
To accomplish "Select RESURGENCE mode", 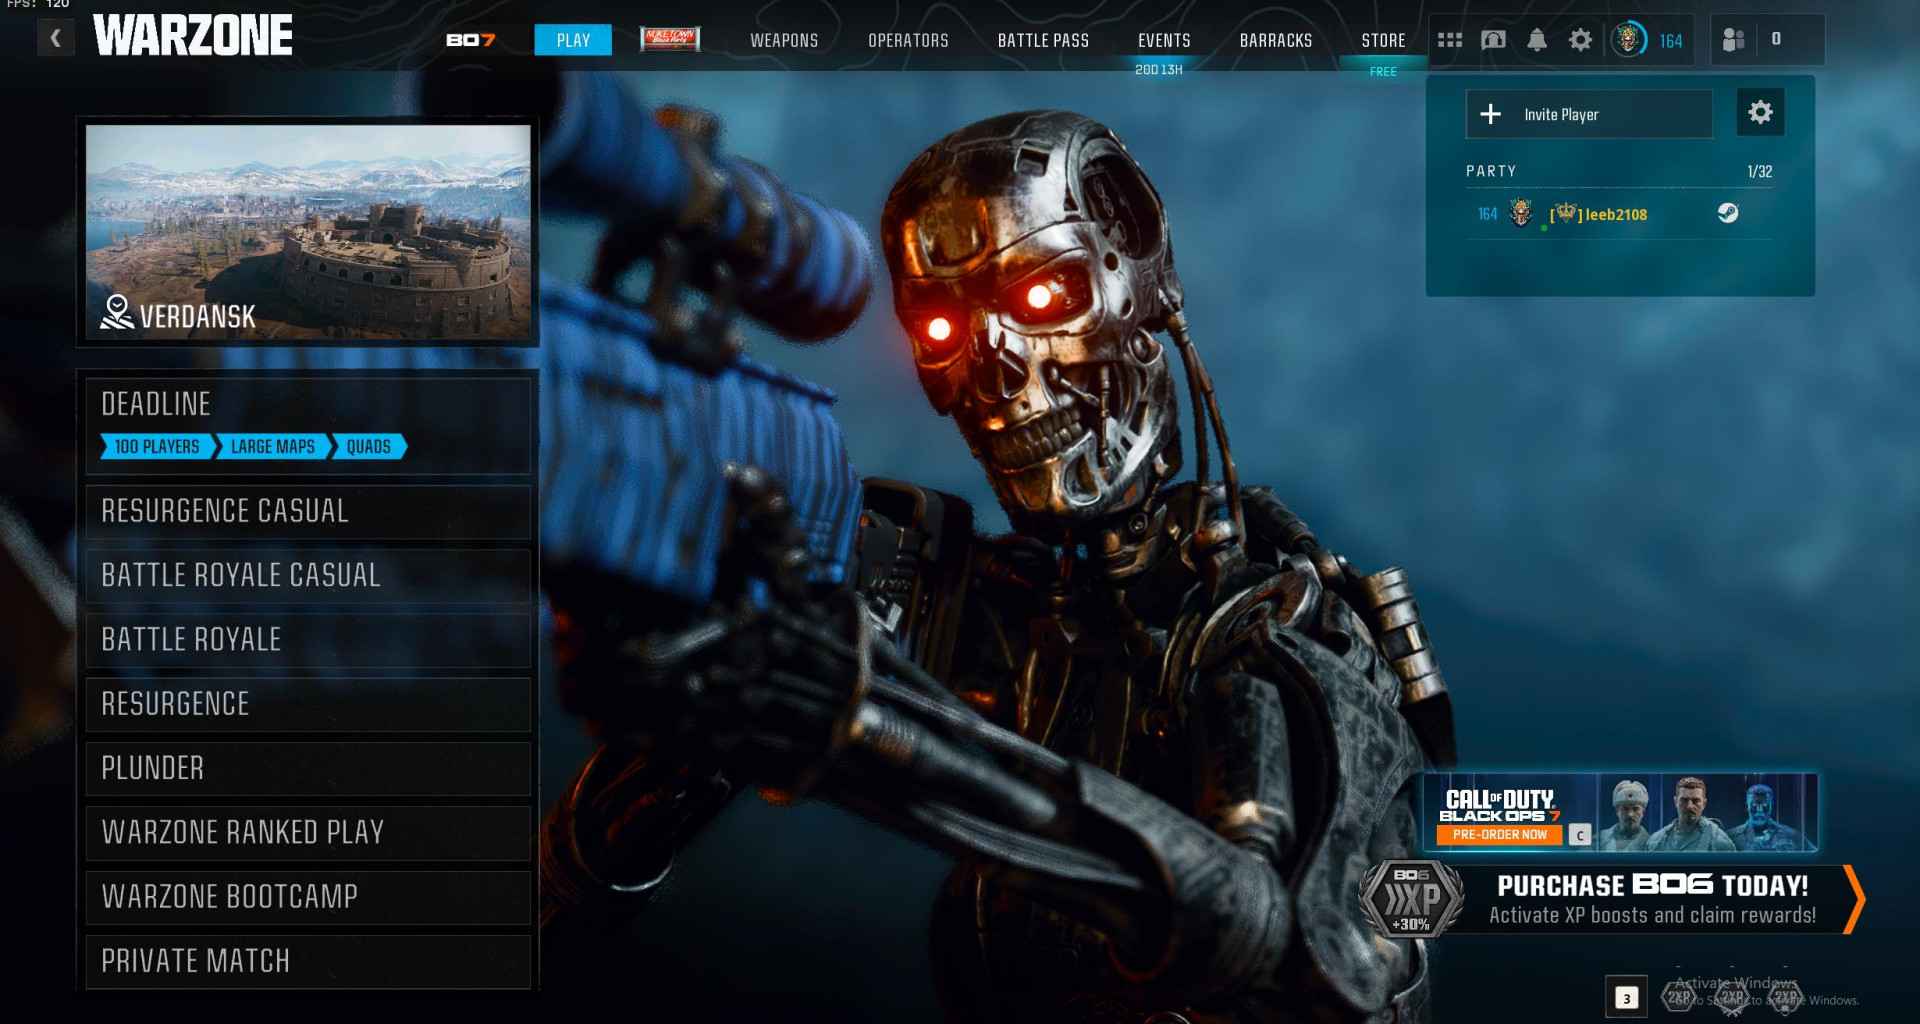I will (x=308, y=704).
